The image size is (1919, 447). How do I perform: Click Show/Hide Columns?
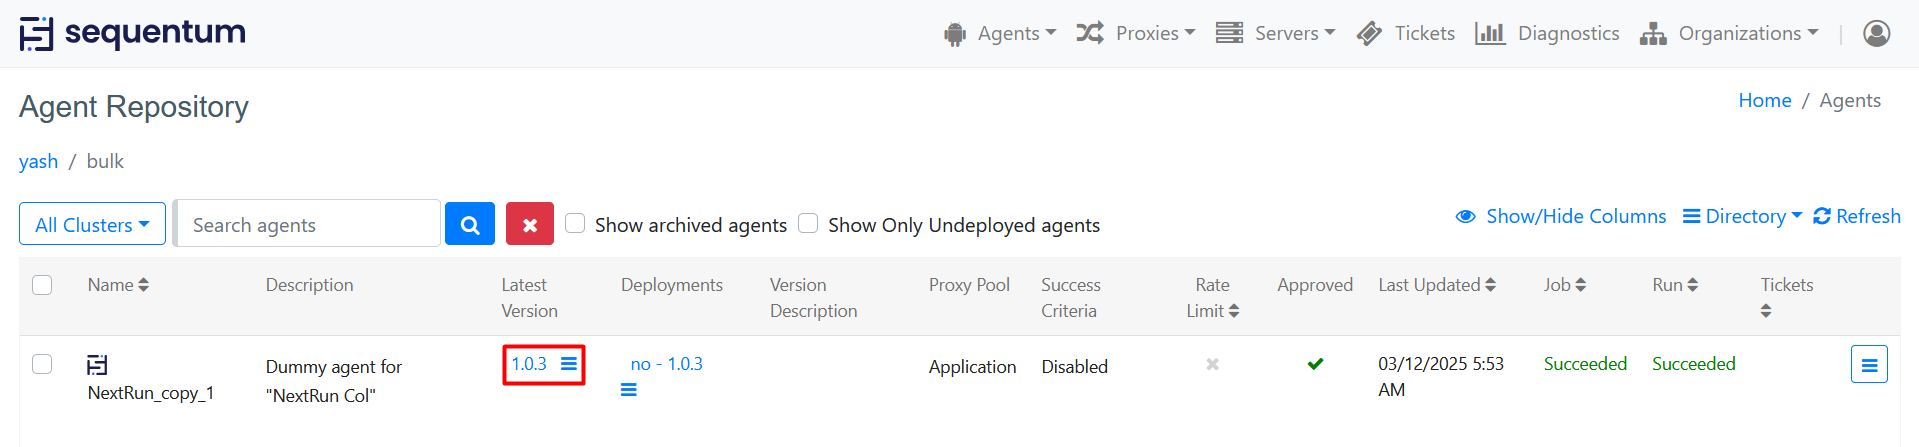[x=1561, y=216]
